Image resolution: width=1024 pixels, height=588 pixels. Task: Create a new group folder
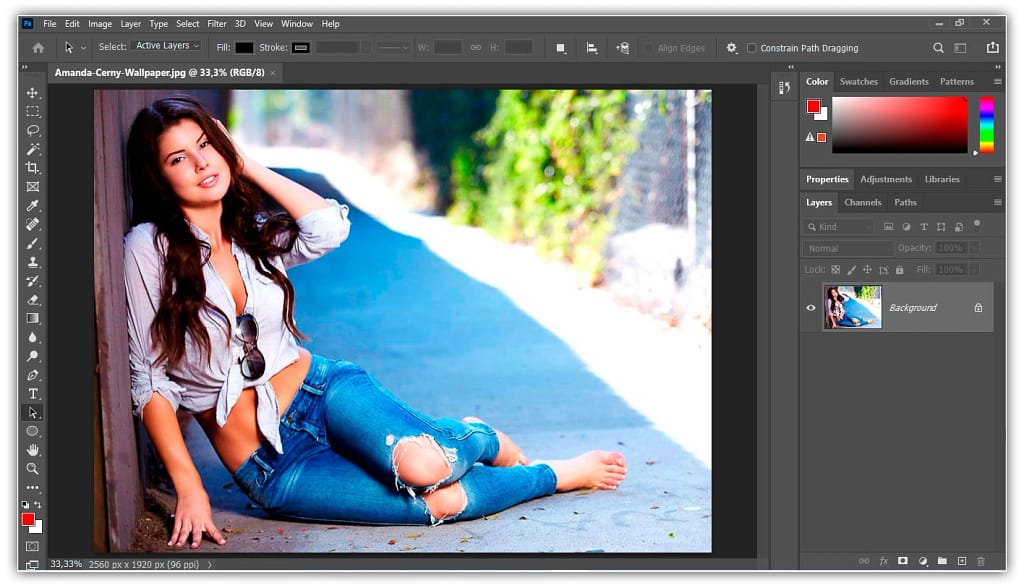(x=942, y=561)
